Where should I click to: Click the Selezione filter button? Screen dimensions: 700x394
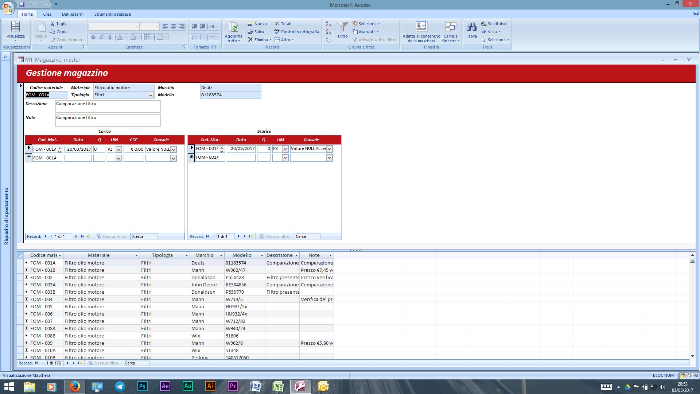pyautogui.click(x=366, y=24)
